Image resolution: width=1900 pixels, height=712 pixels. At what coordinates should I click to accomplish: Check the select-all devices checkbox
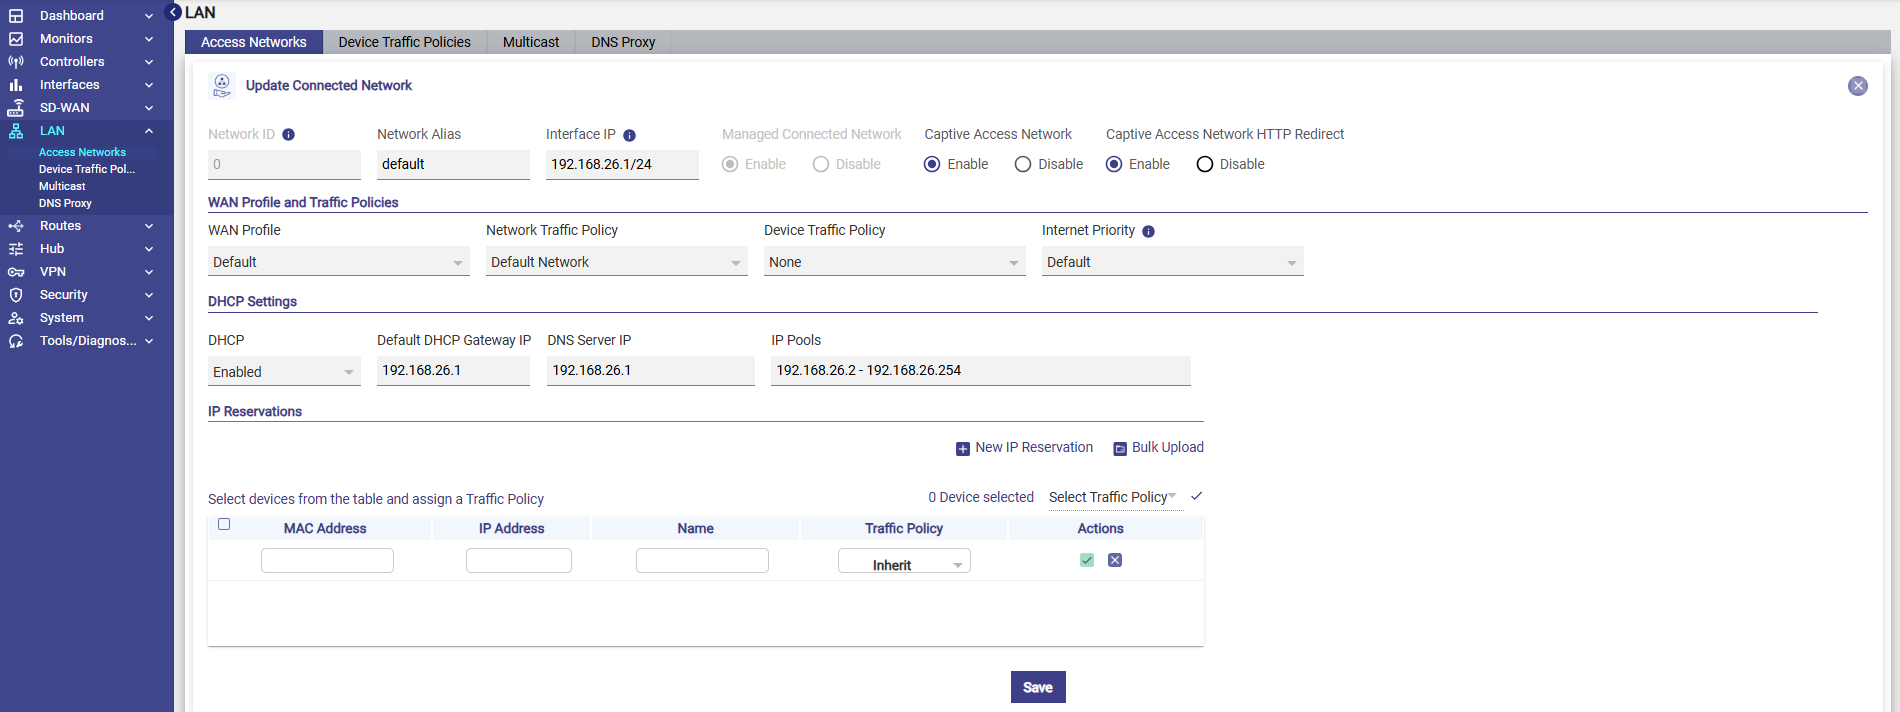[x=224, y=524]
